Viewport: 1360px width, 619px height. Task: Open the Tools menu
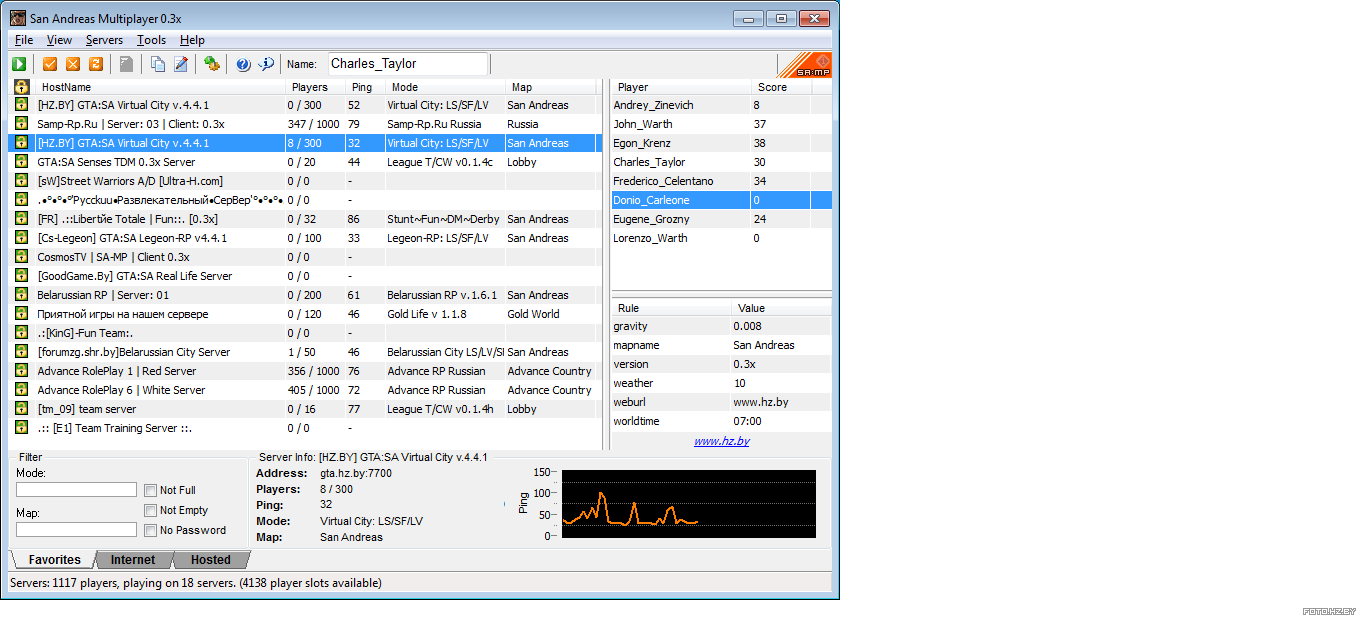(x=152, y=40)
